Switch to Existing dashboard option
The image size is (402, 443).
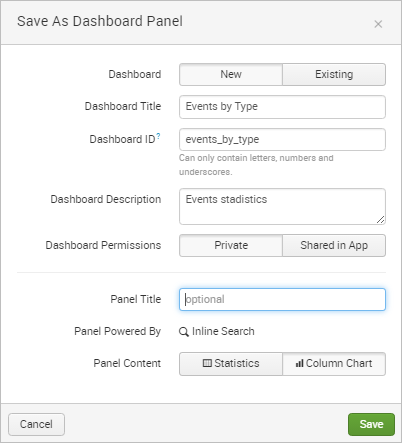tap(334, 74)
